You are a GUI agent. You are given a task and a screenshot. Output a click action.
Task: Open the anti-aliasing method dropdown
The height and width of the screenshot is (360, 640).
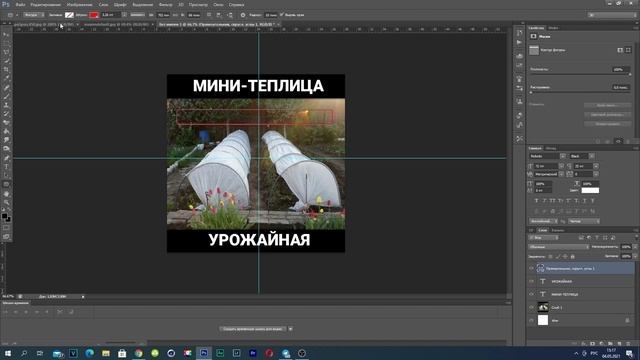click(584, 221)
